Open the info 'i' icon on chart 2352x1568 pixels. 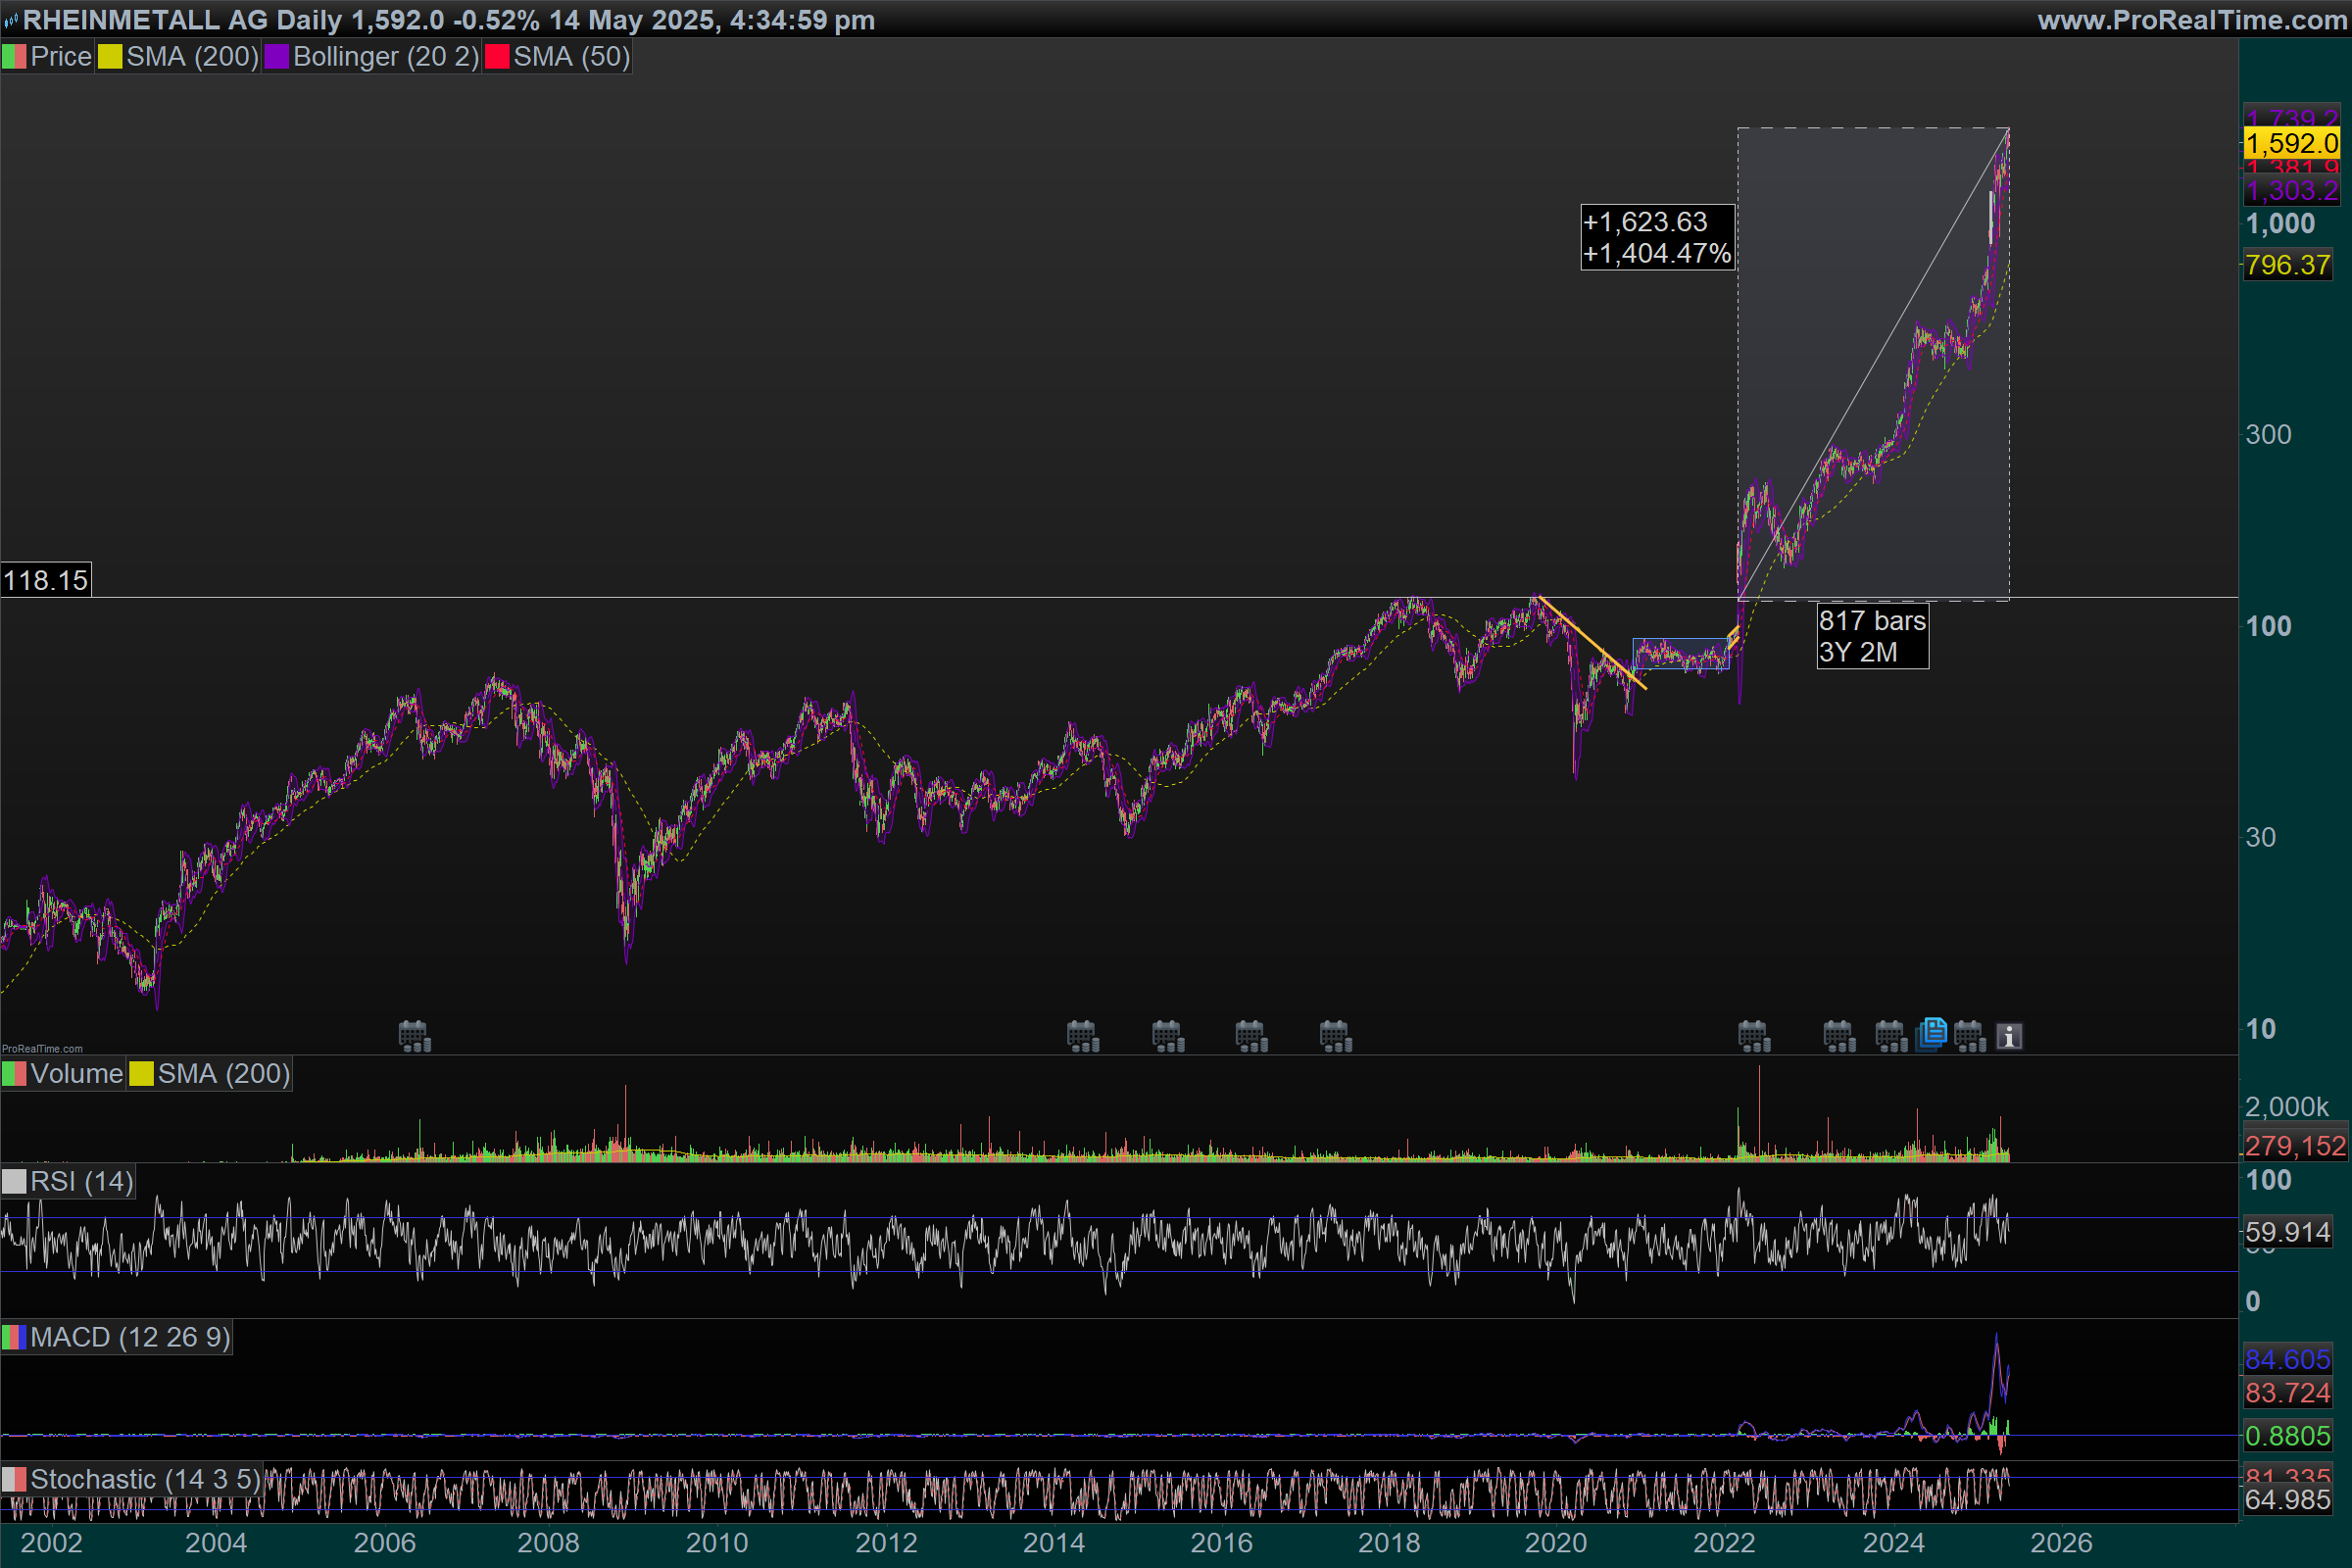pos(2009,1036)
